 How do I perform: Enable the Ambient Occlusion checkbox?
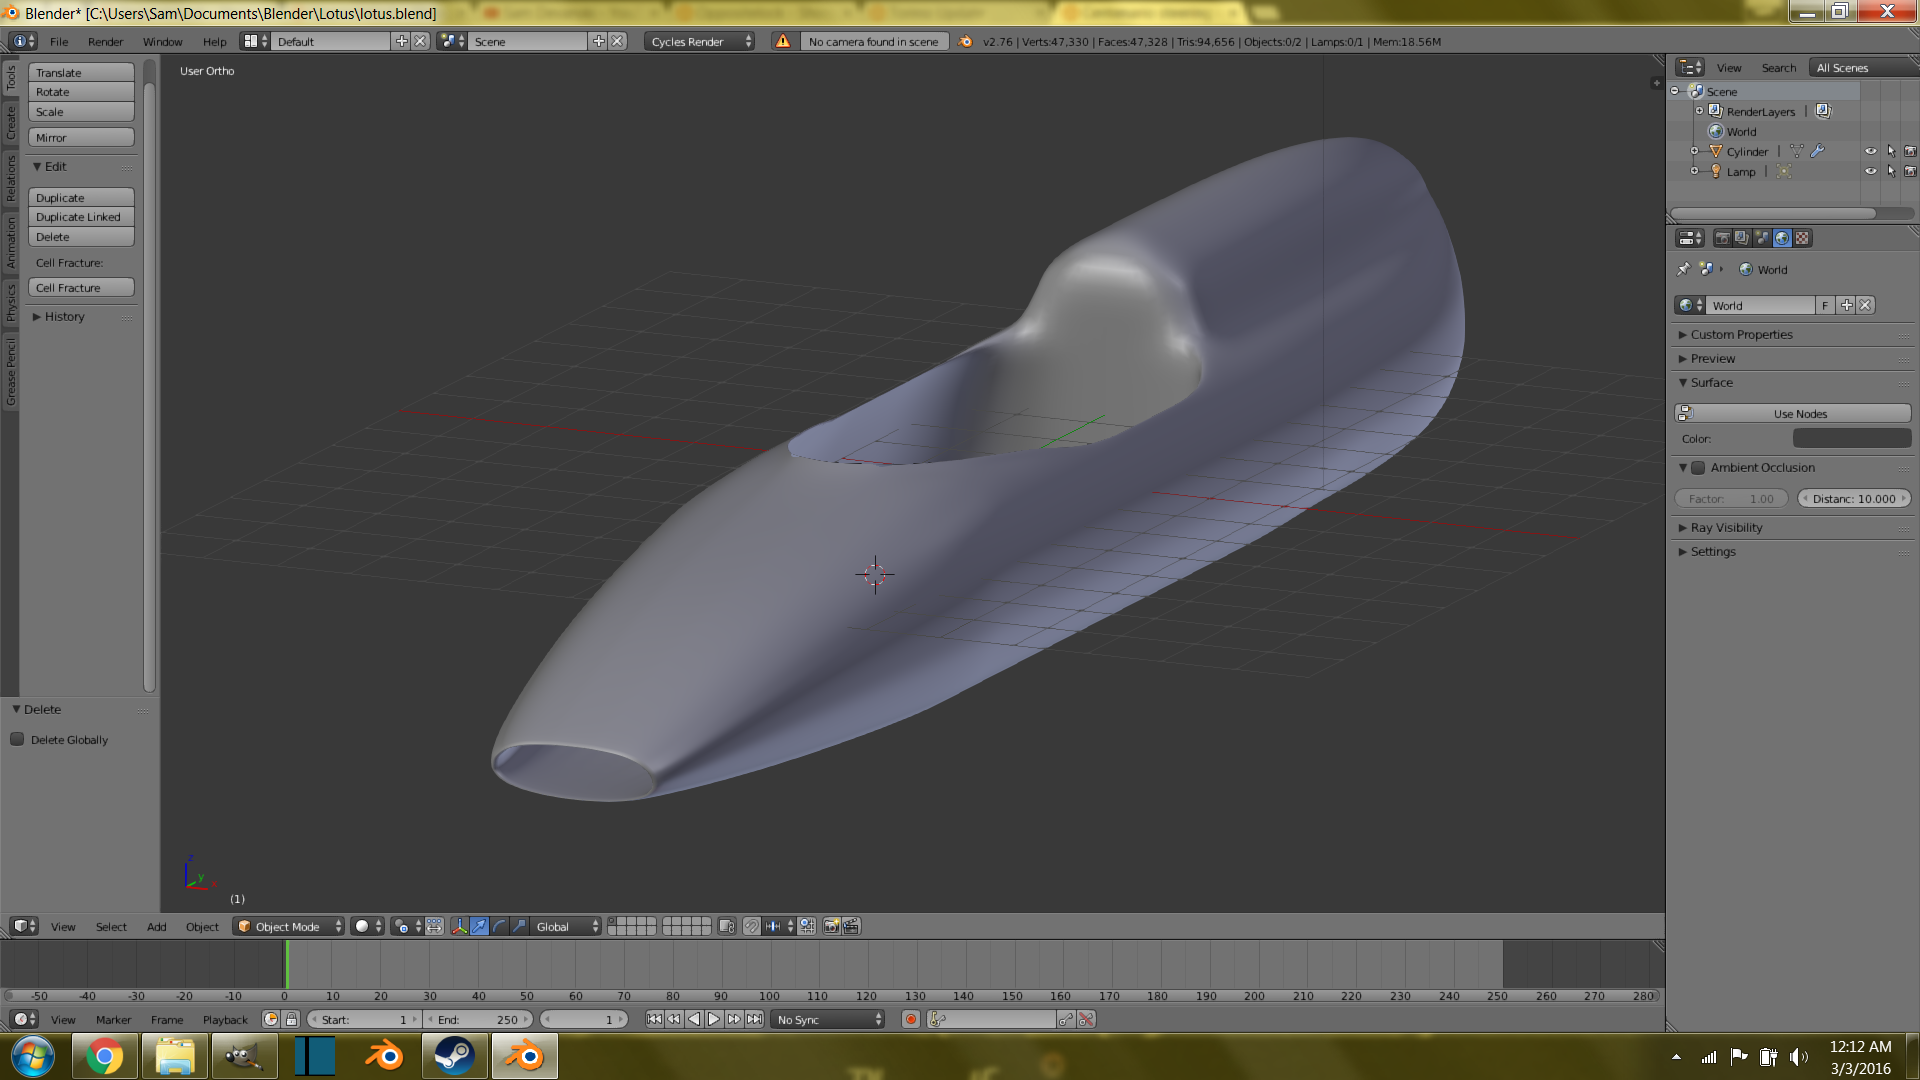point(1698,467)
